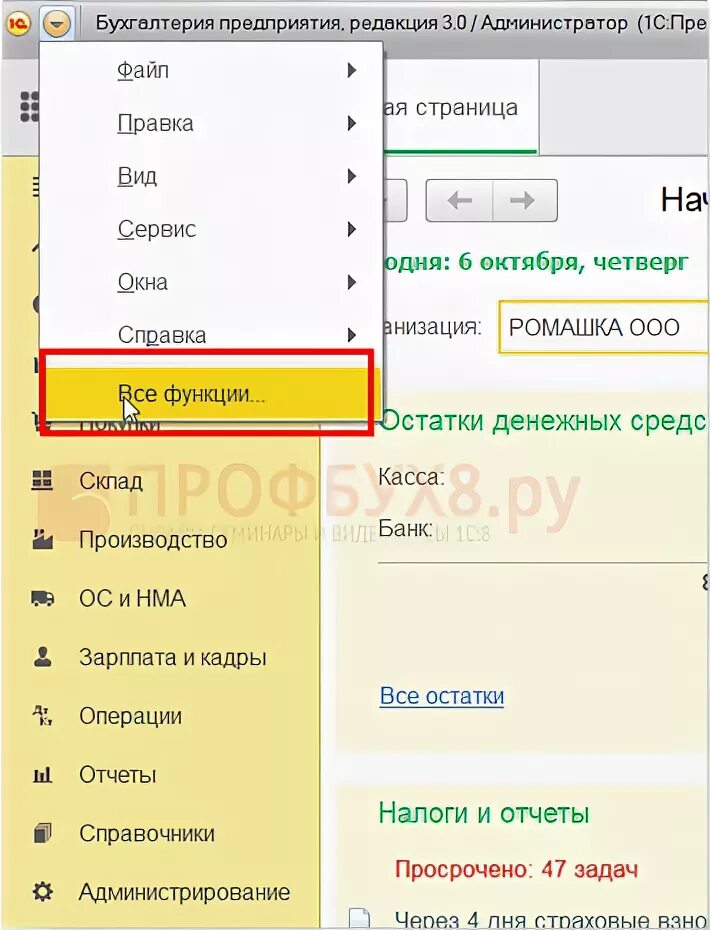Viewport: 710px width, 930px height.
Task: Open the Склад section
Action: tap(111, 480)
